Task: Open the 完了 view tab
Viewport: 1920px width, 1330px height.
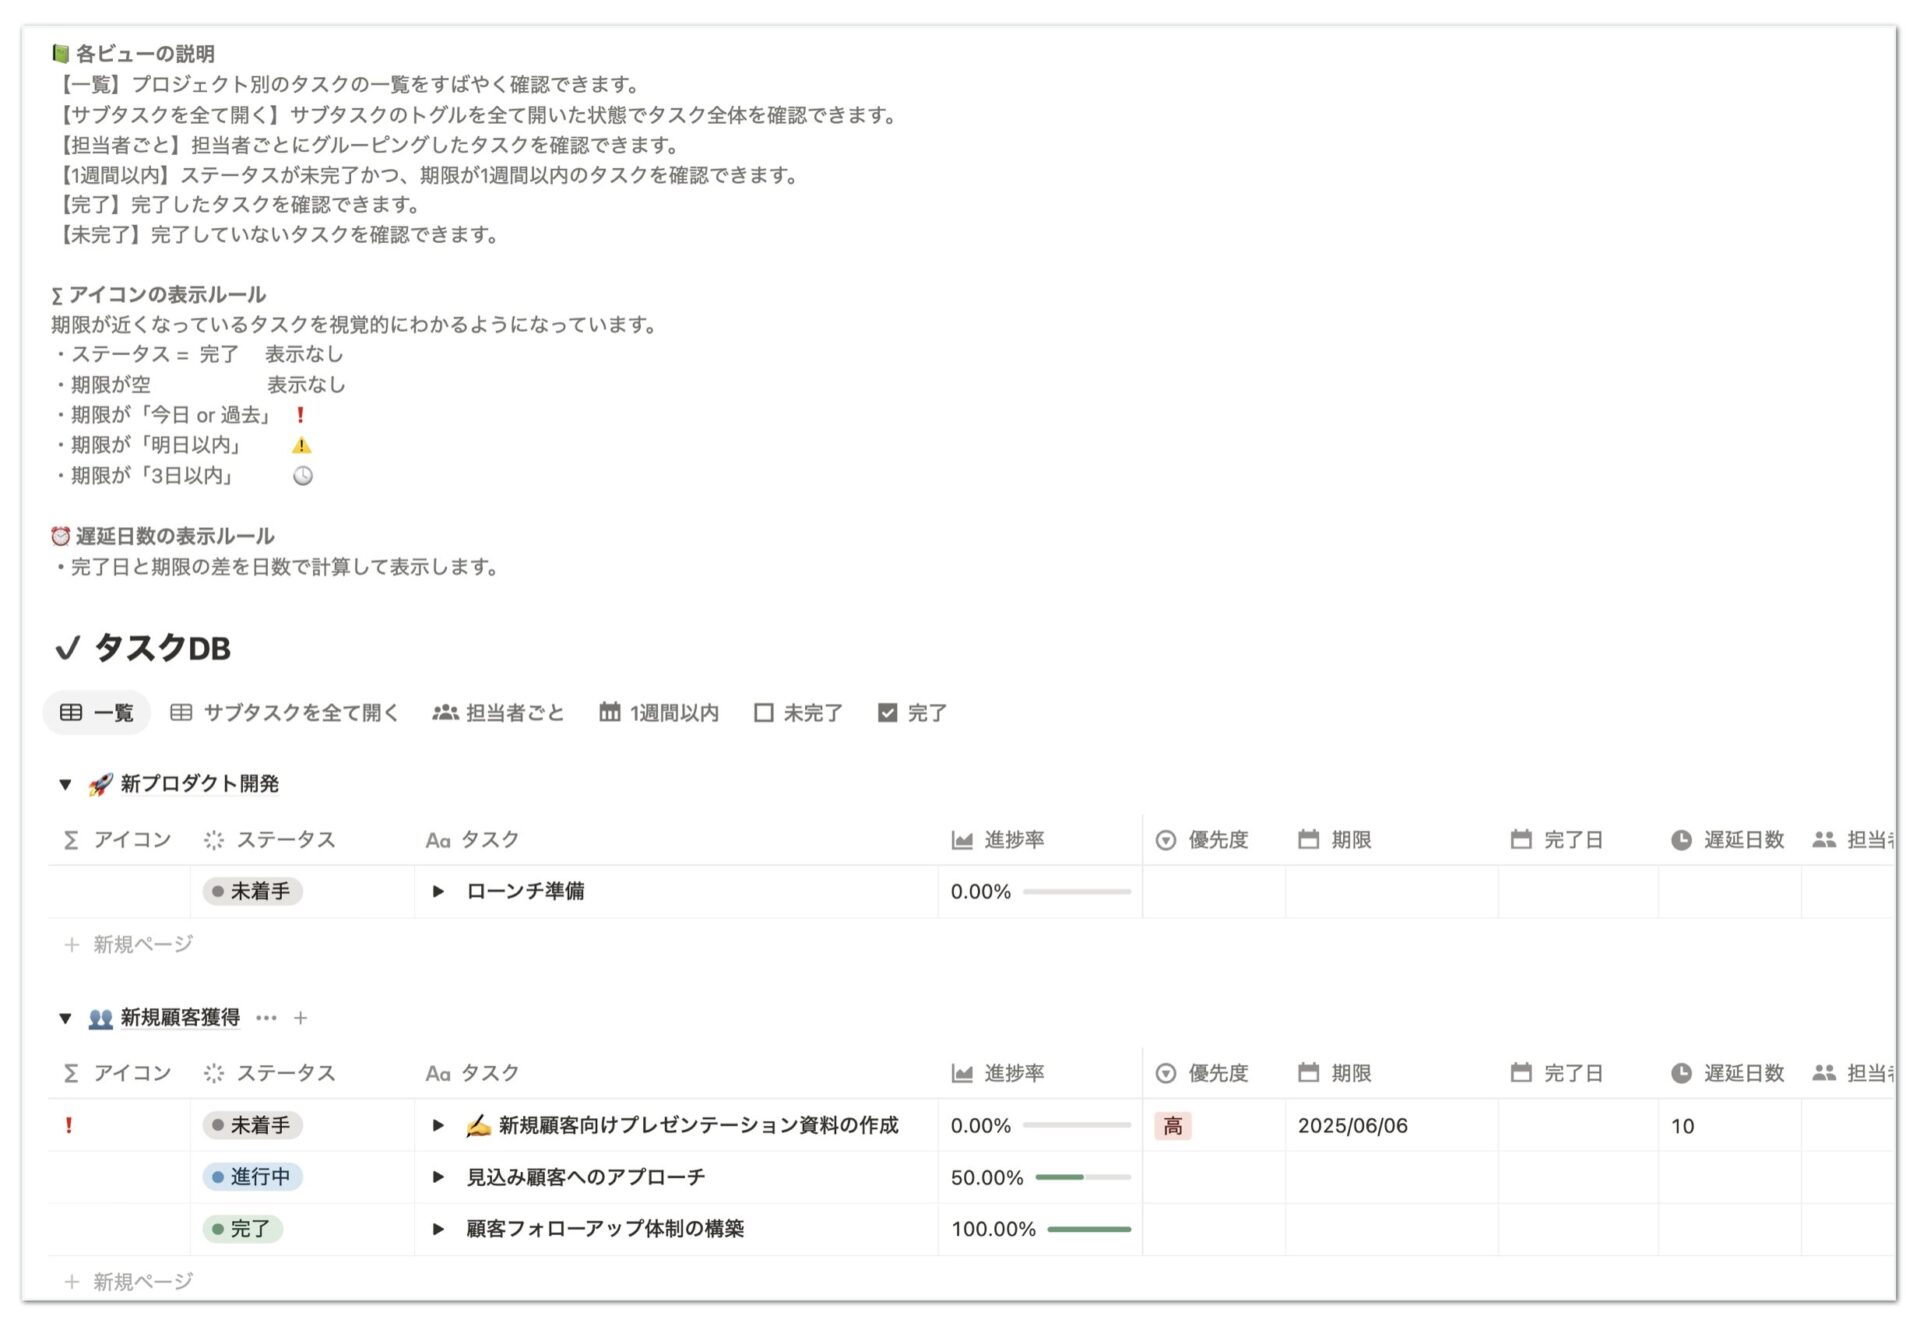Action: click(912, 713)
